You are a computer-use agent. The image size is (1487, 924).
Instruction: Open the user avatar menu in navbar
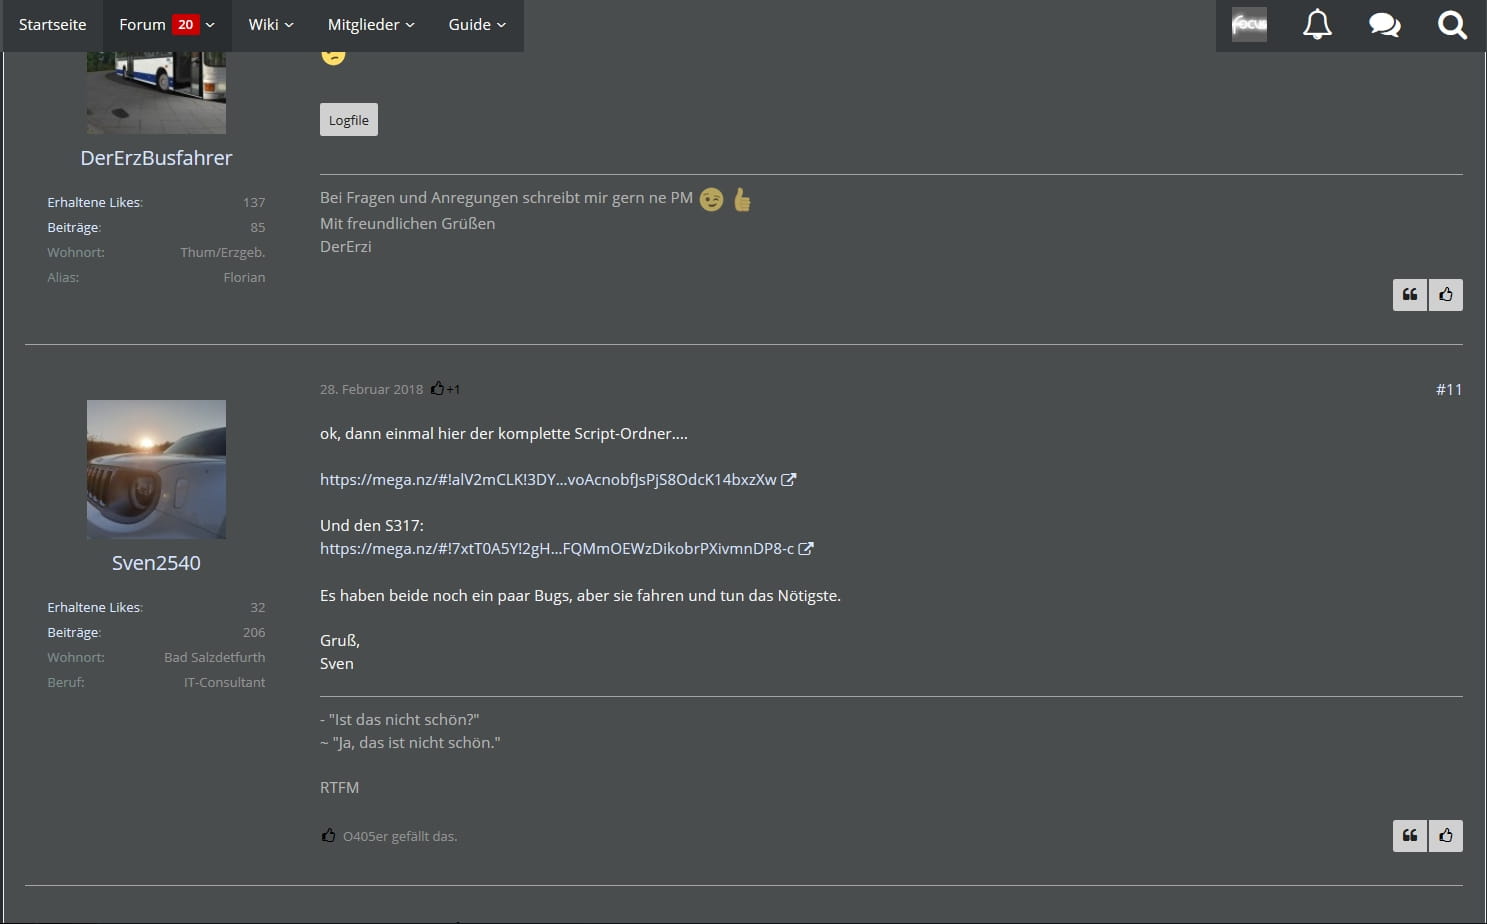(x=1249, y=25)
